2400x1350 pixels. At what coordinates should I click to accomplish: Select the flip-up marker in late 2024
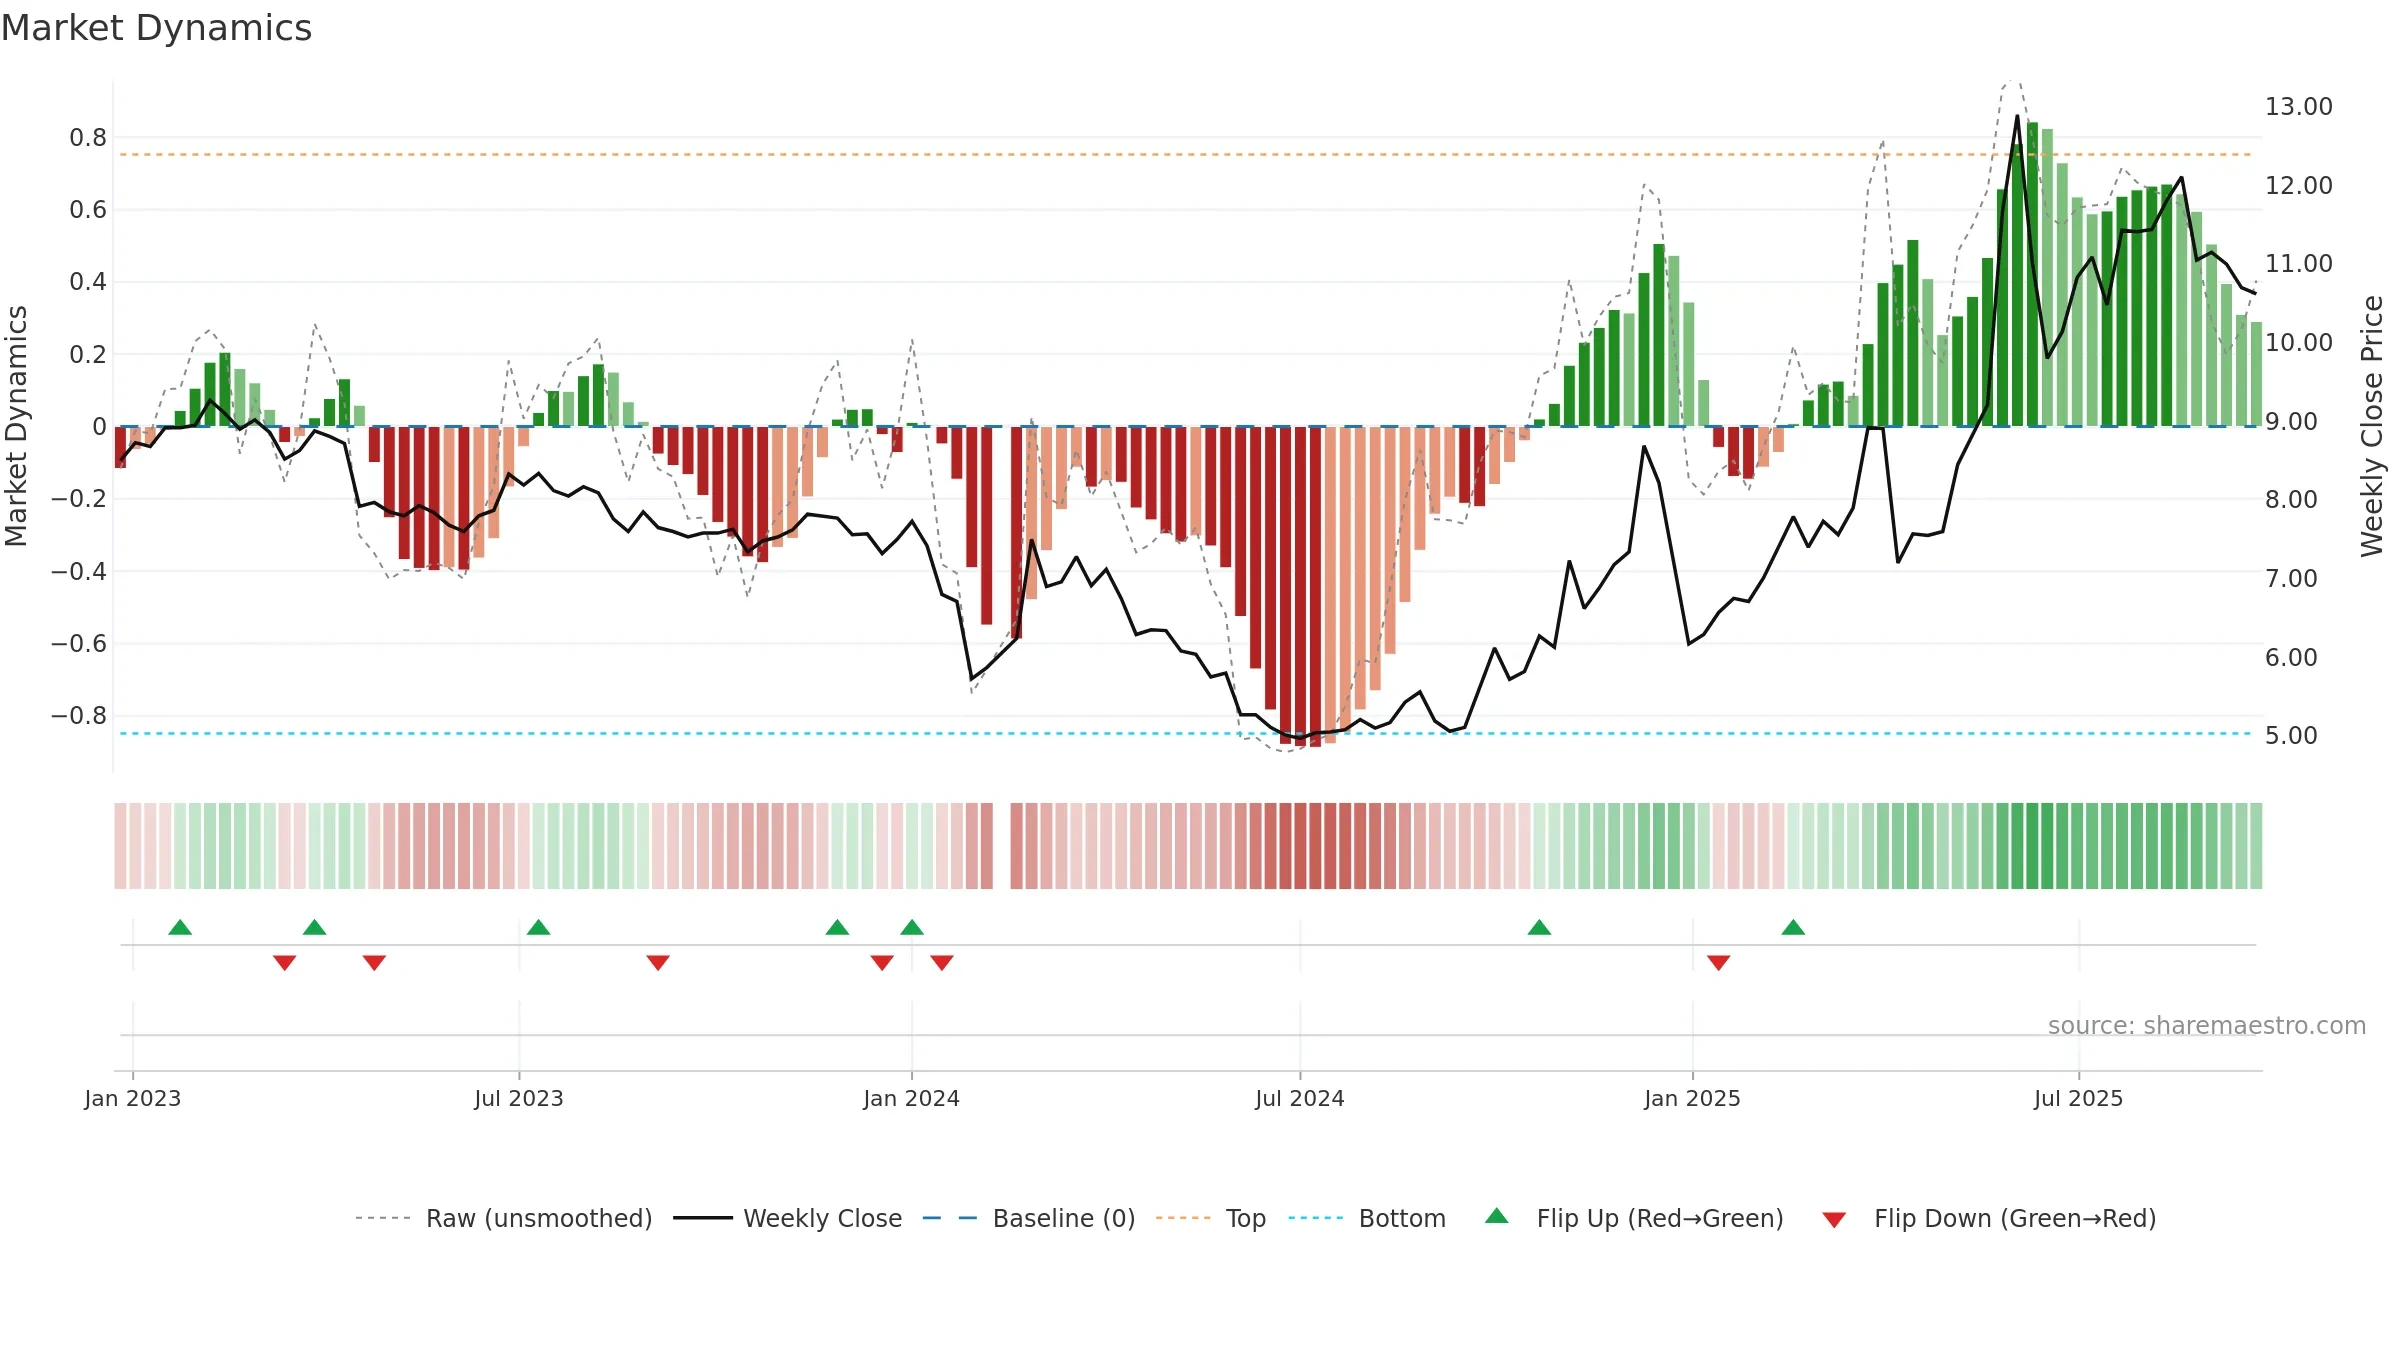click(x=1539, y=927)
